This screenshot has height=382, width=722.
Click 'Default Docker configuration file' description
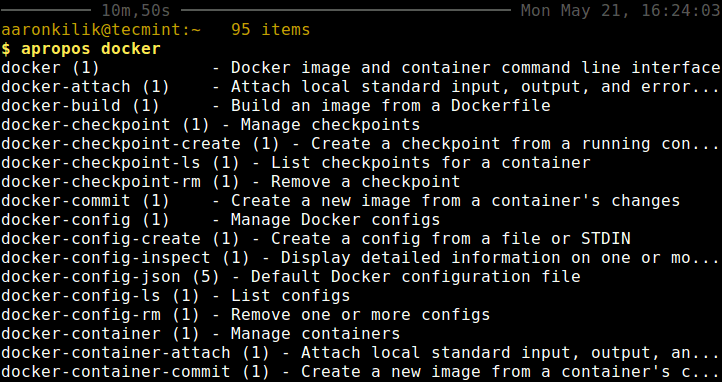point(416,277)
